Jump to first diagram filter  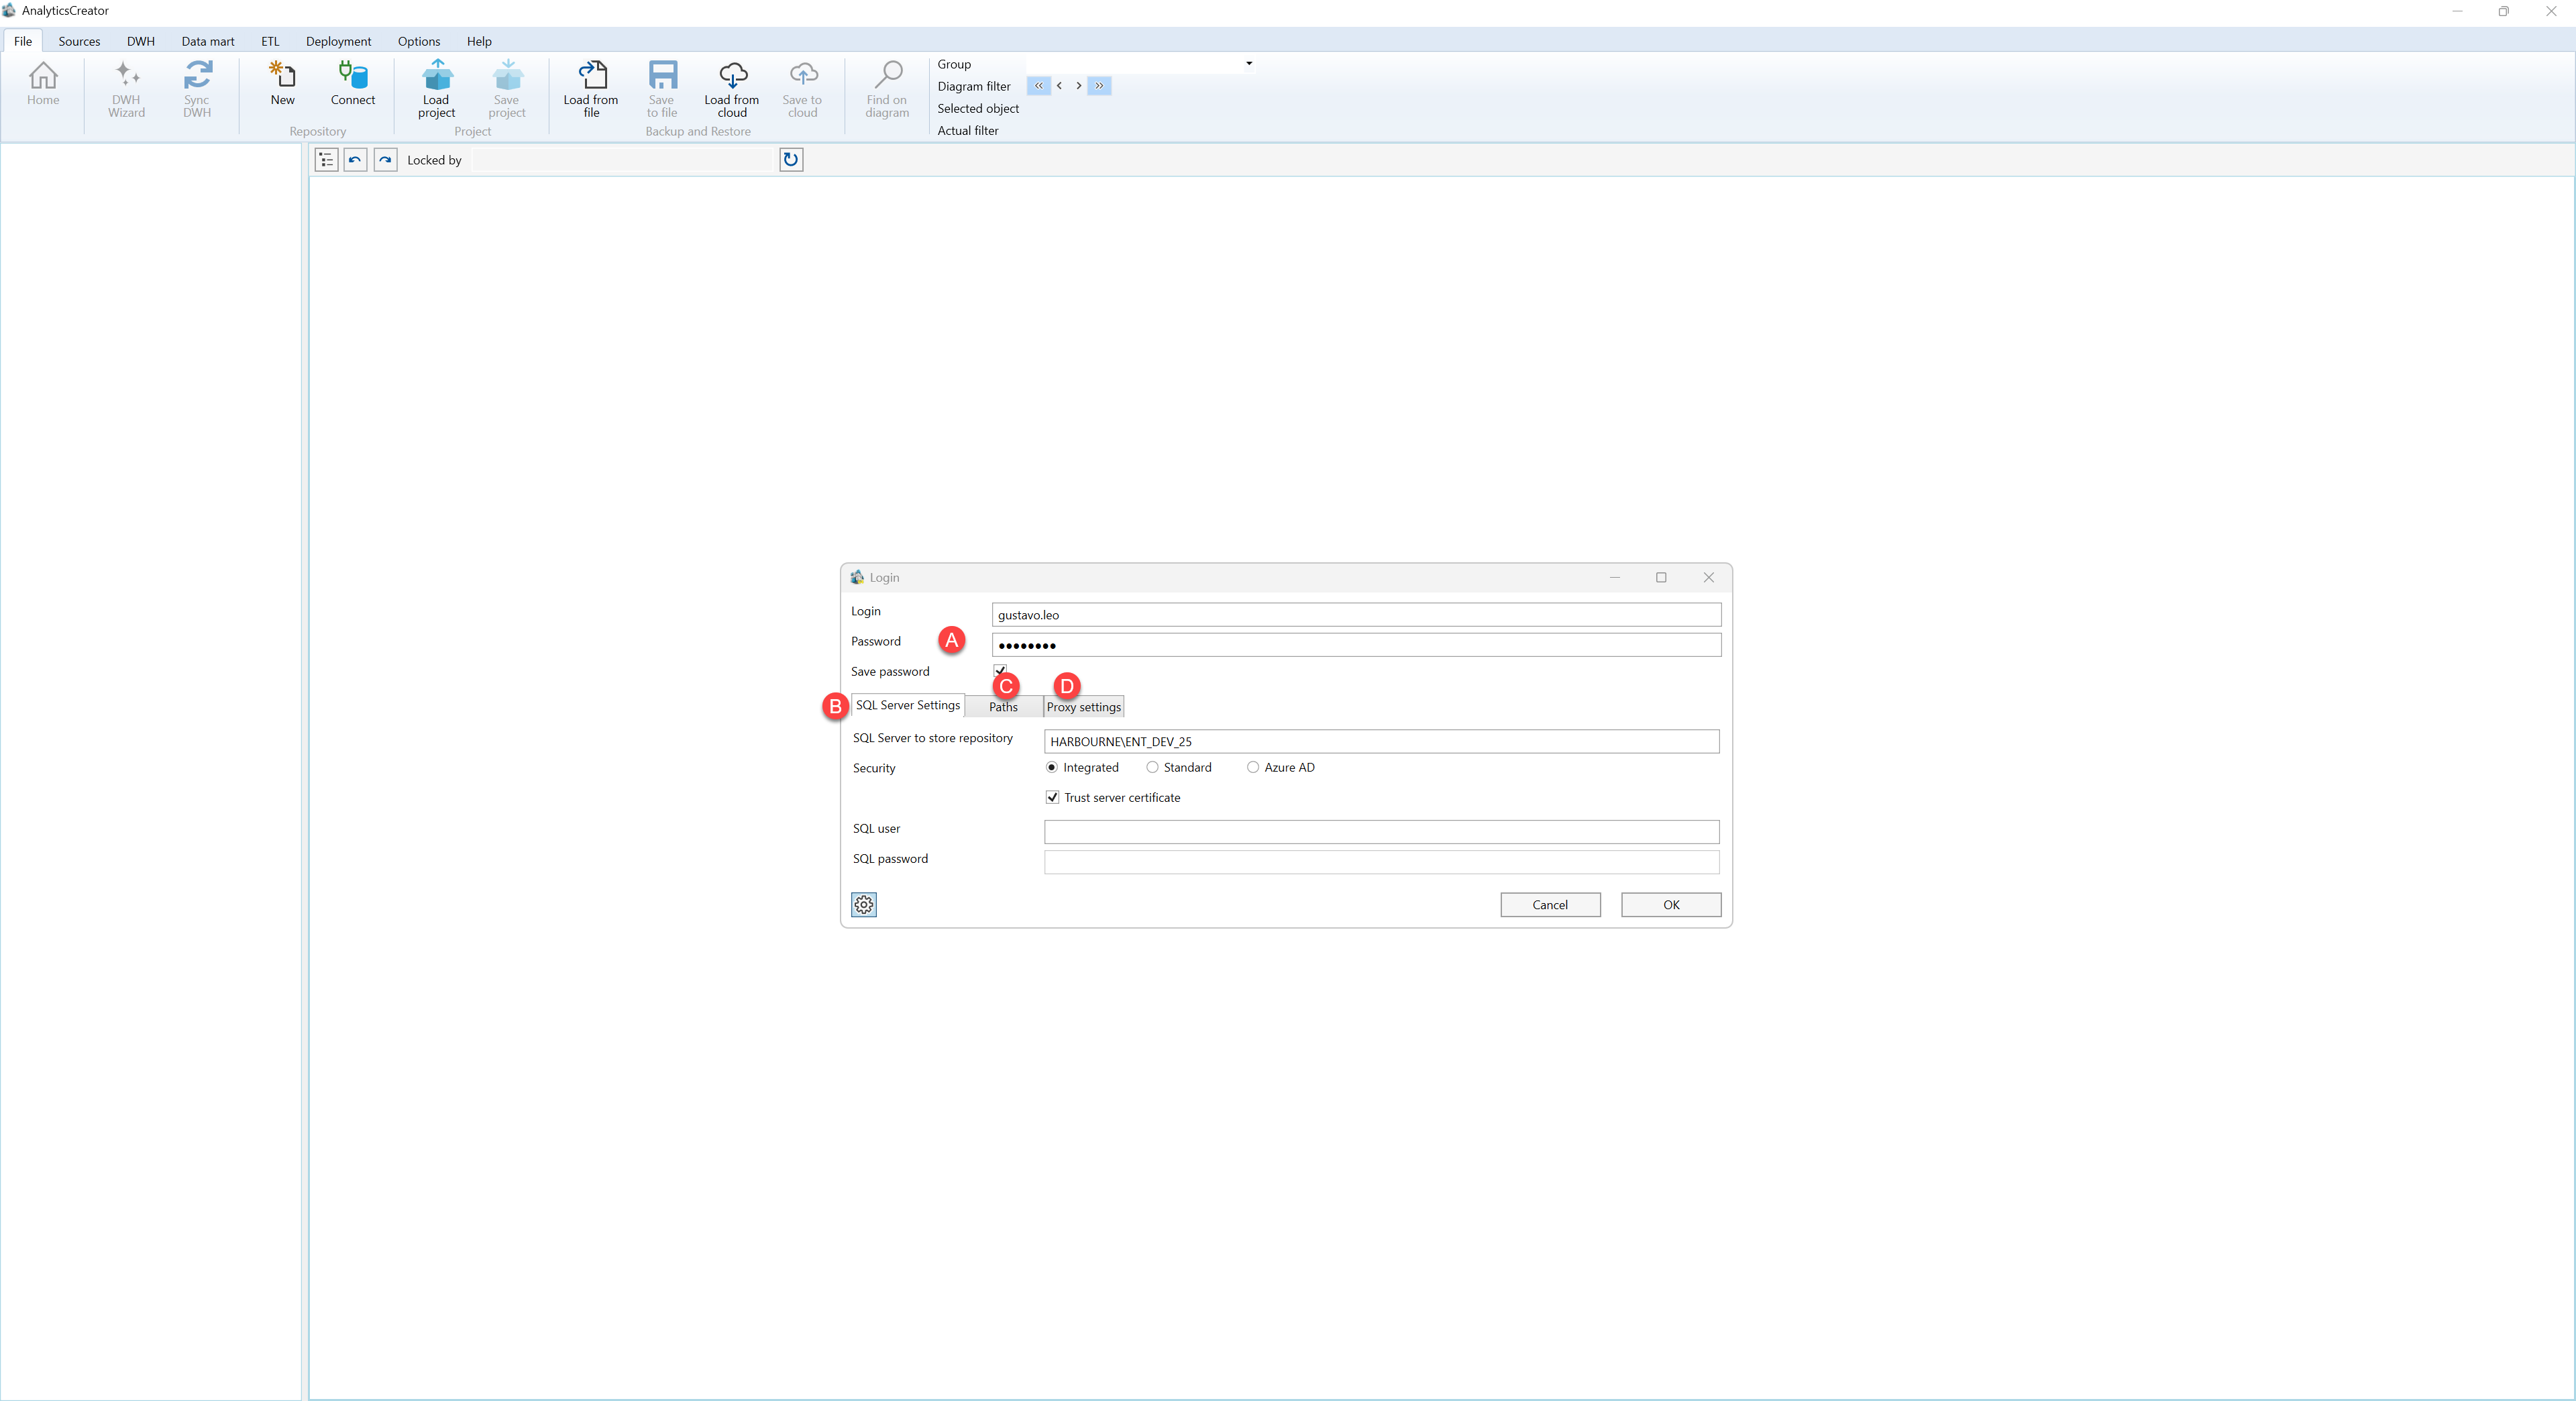1039,86
